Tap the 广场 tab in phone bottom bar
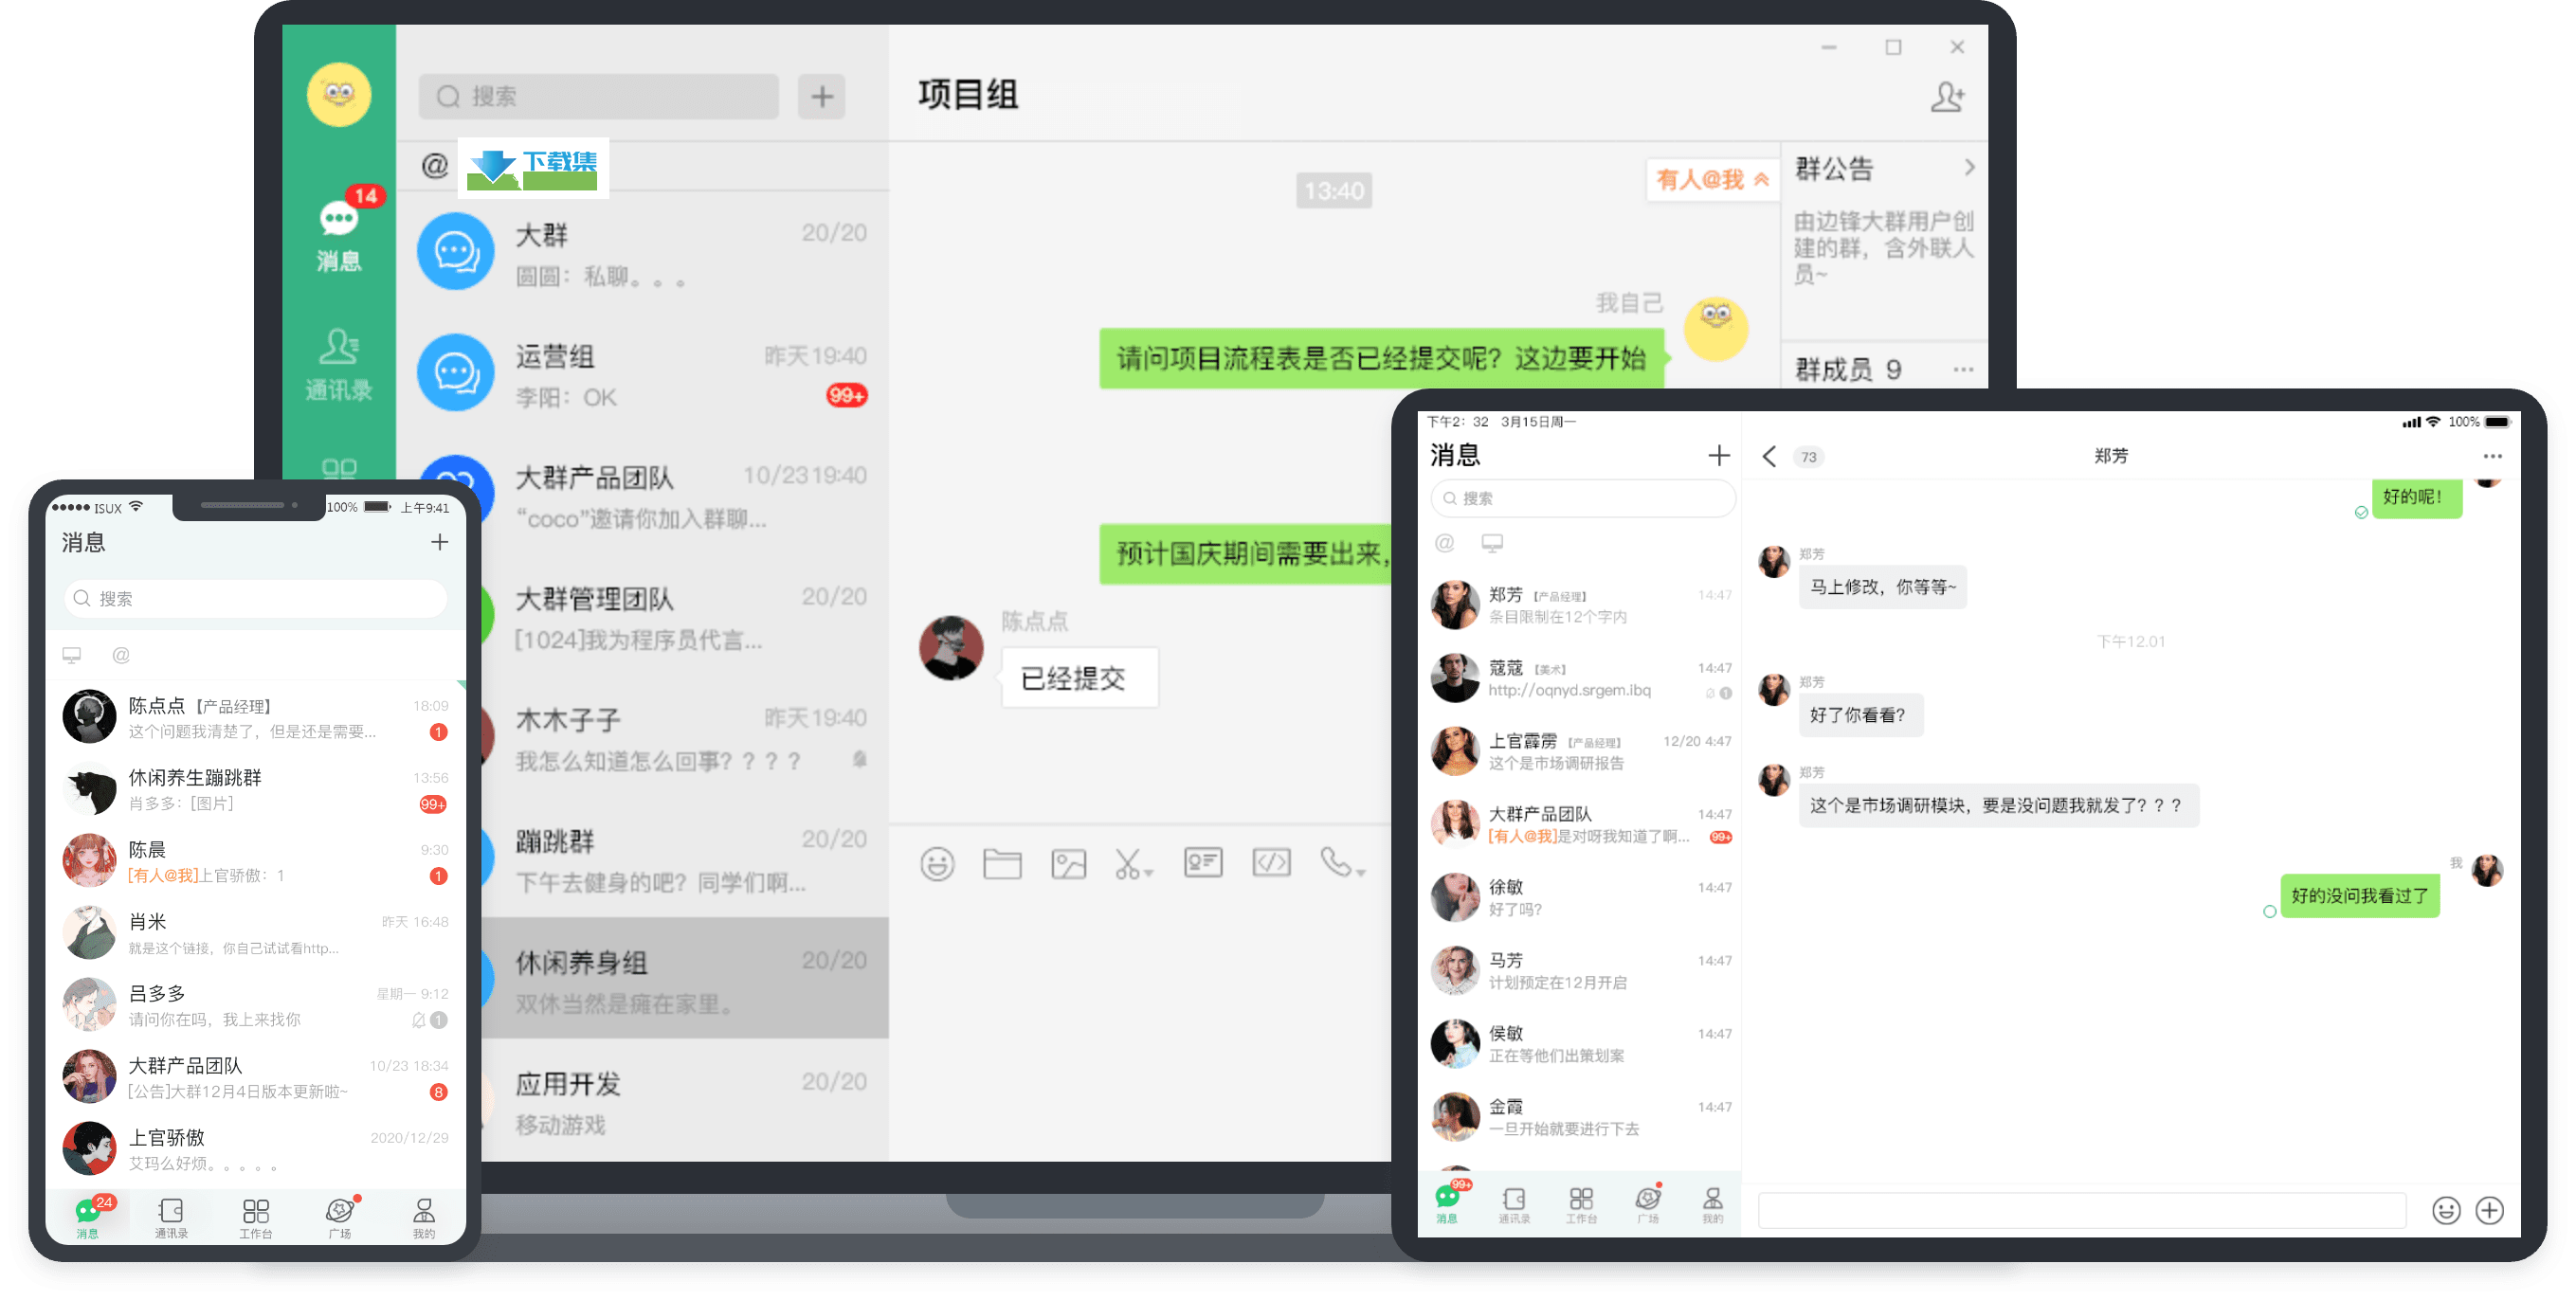2576x1300 pixels. pos(340,1218)
